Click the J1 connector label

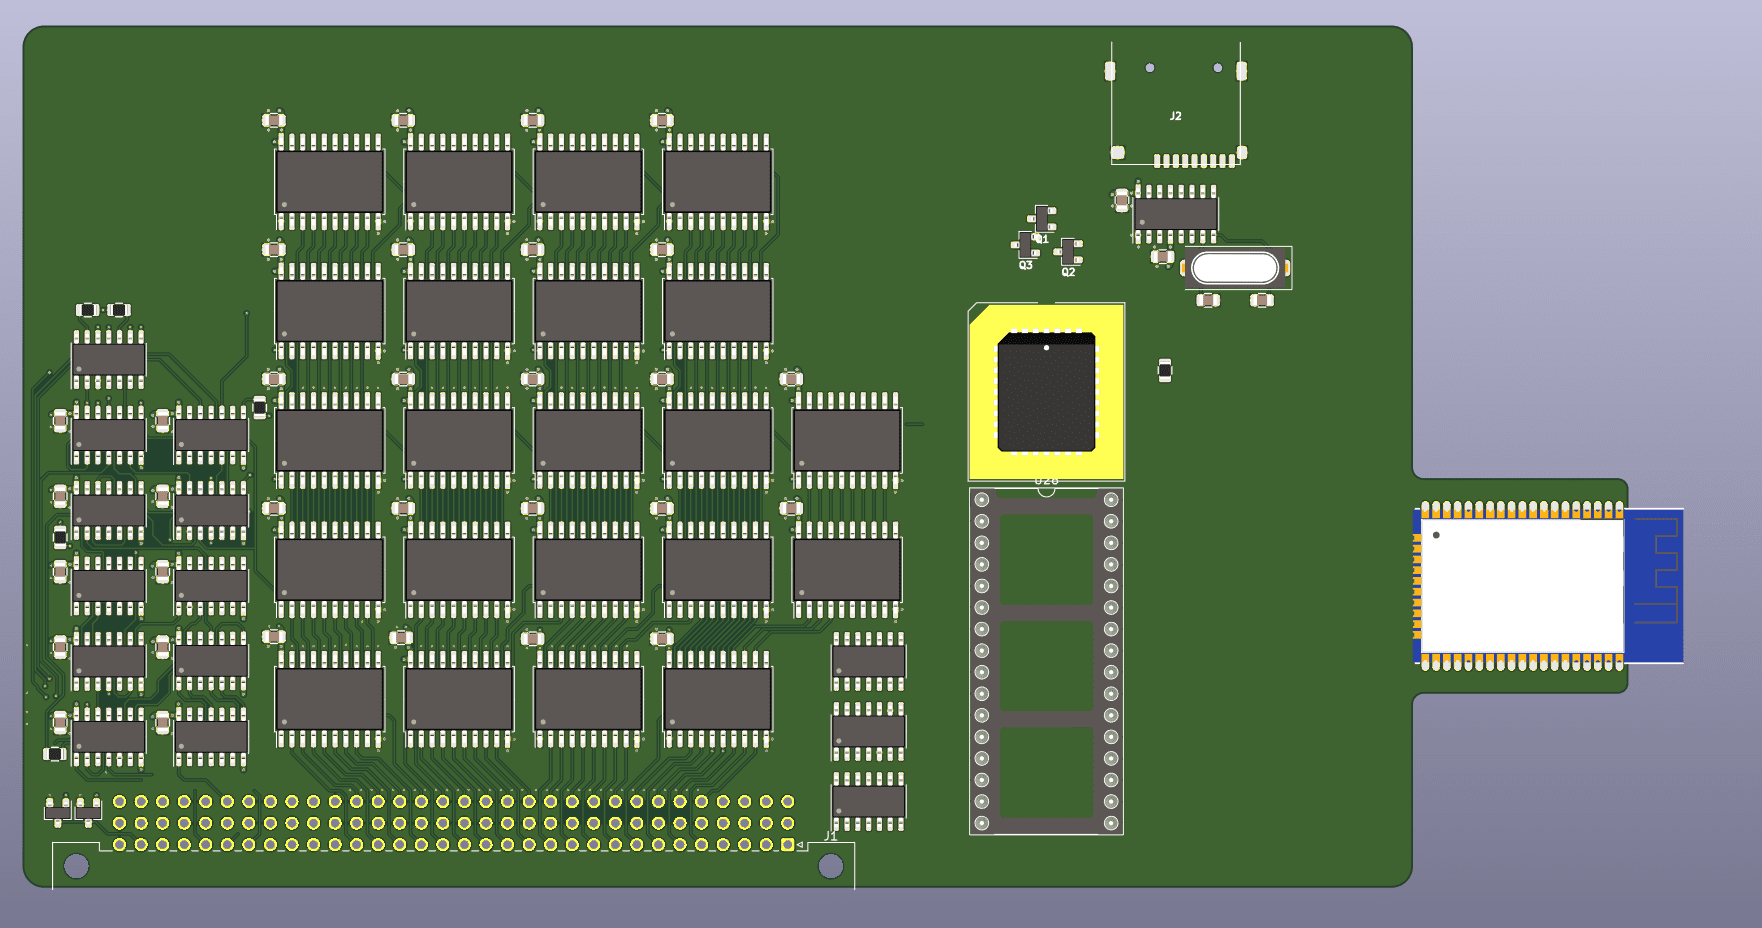[830, 835]
